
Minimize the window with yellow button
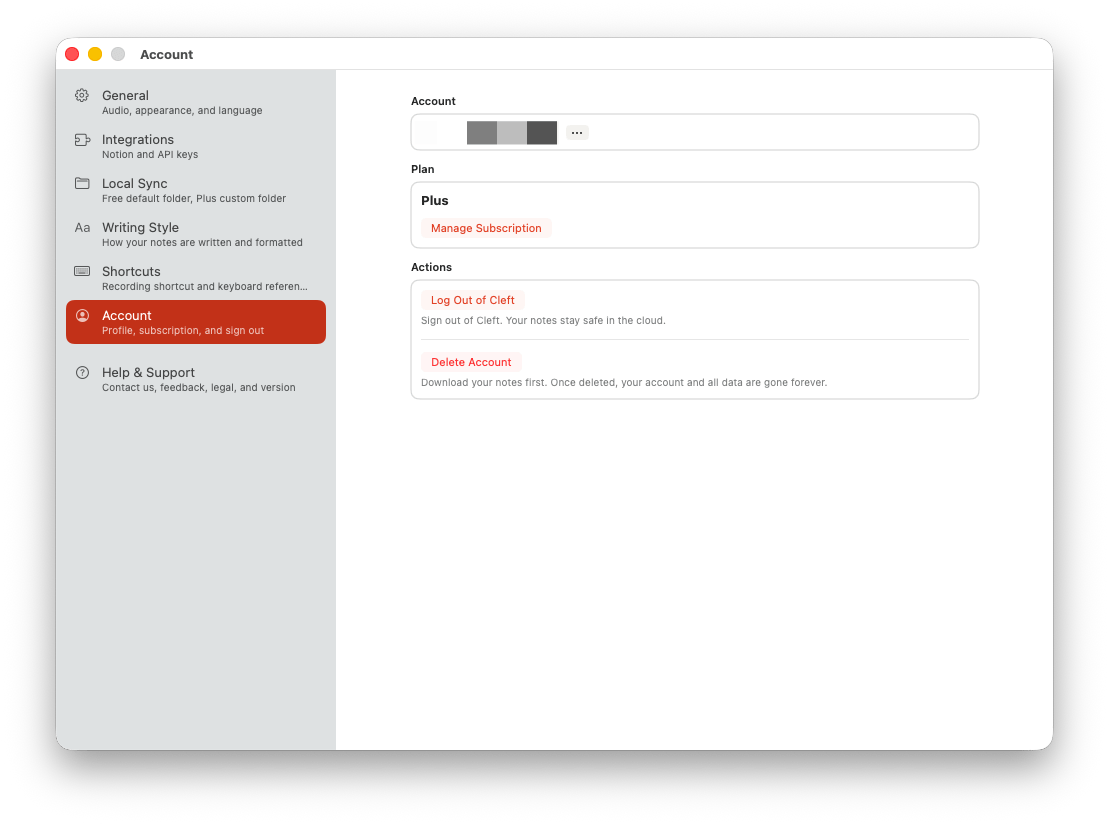95,54
